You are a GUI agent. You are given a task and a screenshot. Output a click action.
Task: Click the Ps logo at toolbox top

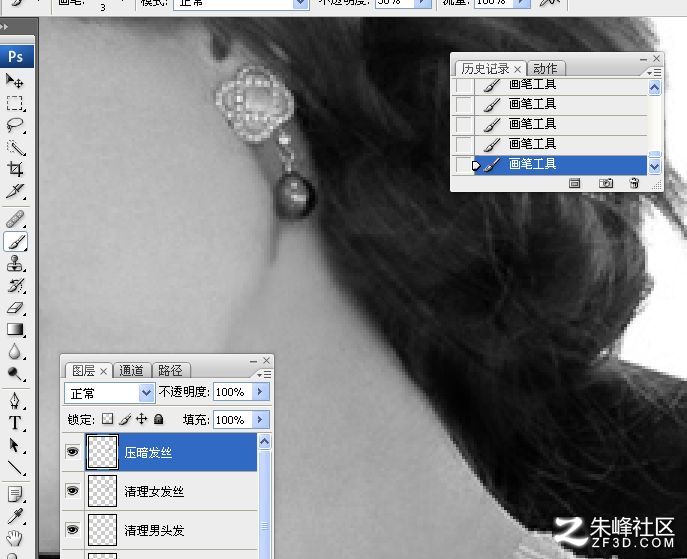tap(17, 56)
